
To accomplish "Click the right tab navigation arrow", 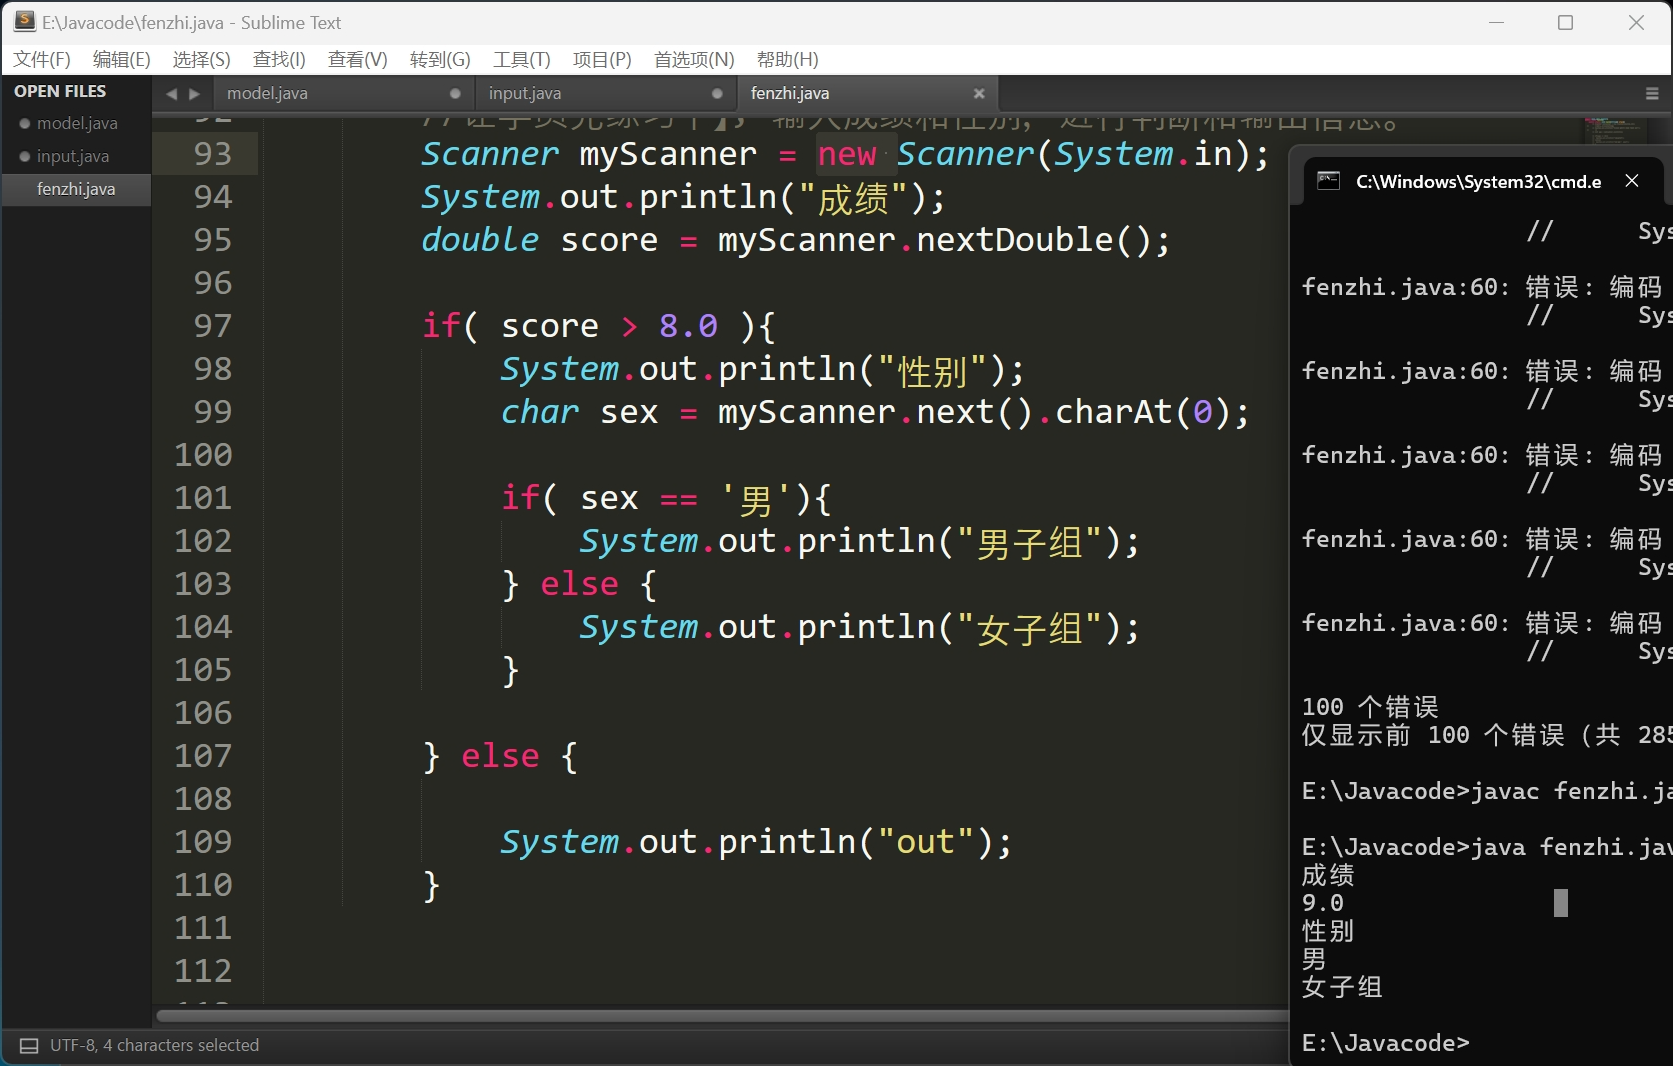I will [x=195, y=94].
